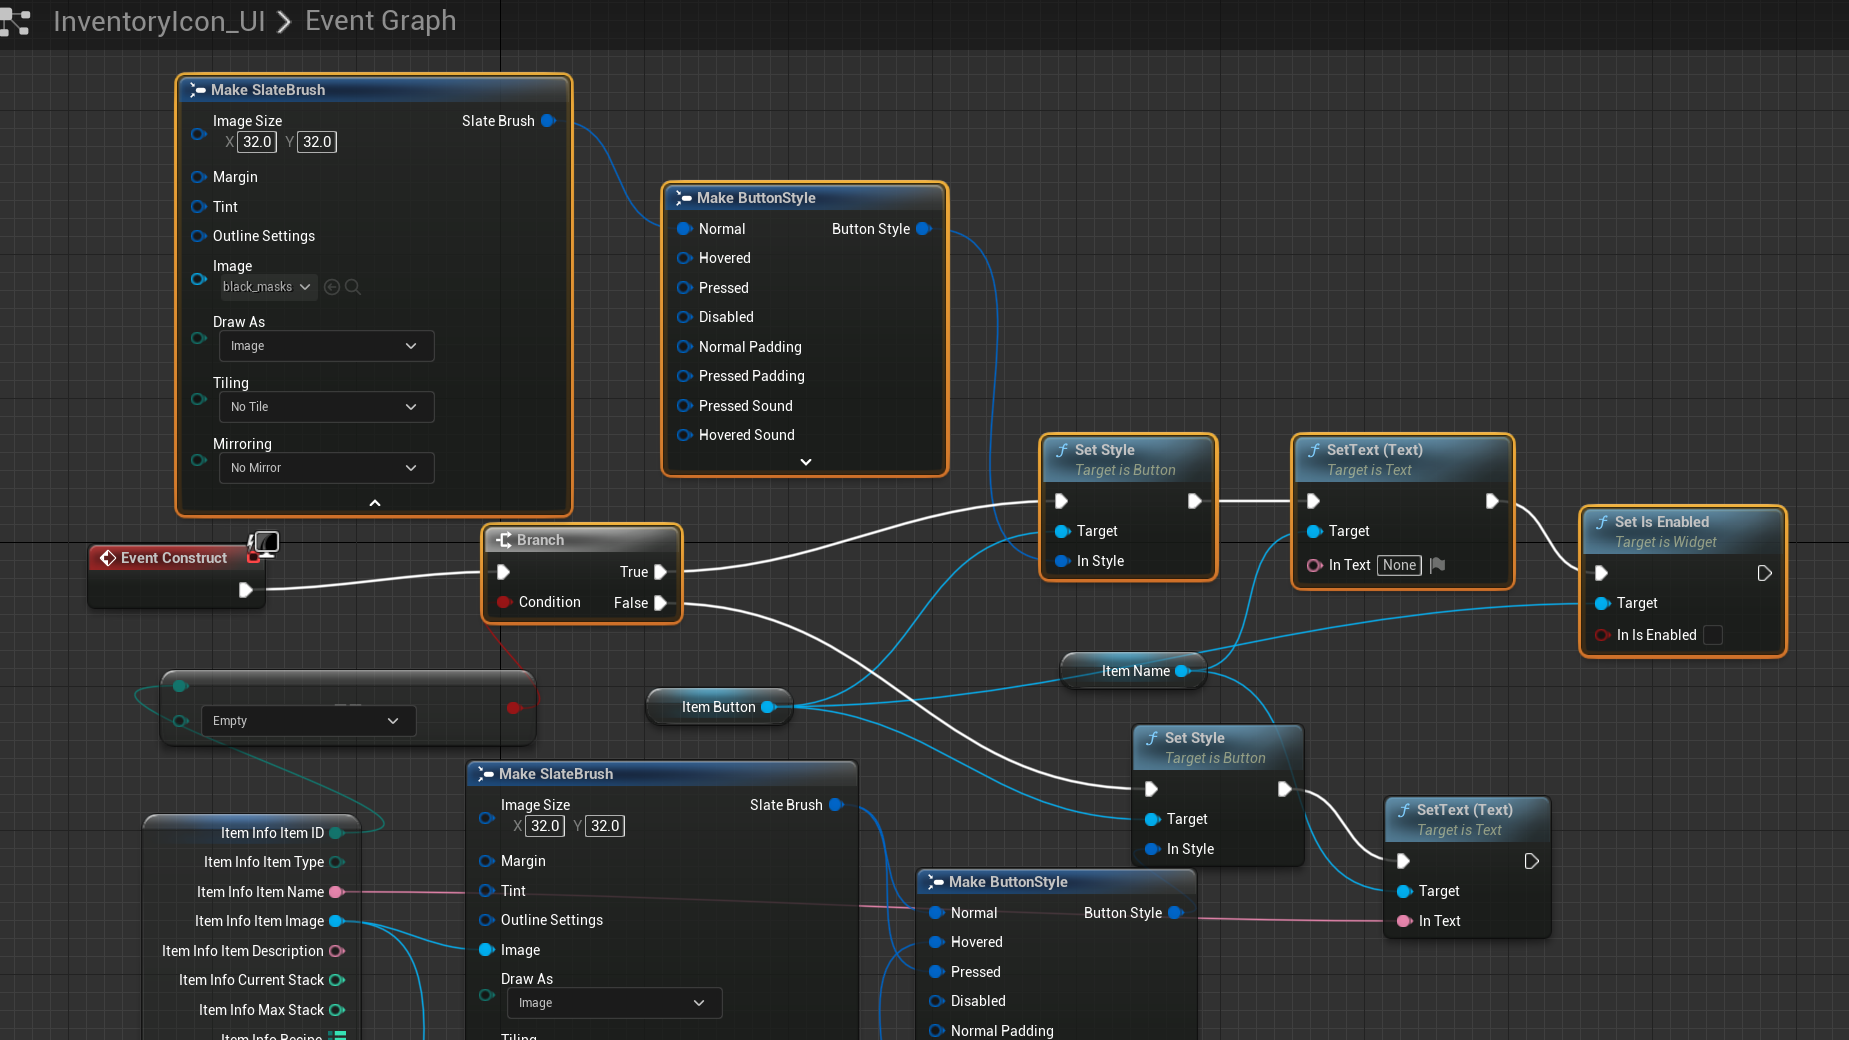The height and width of the screenshot is (1040, 1849).
Task: Open the Tiling dropdown showing No Tile
Action: pos(326,407)
